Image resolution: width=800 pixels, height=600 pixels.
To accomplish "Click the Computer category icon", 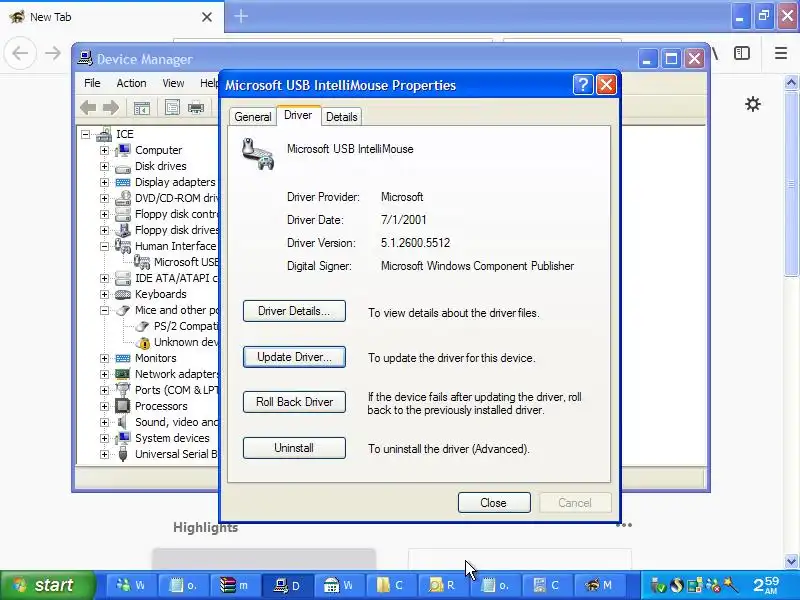I will pyautogui.click(x=122, y=150).
